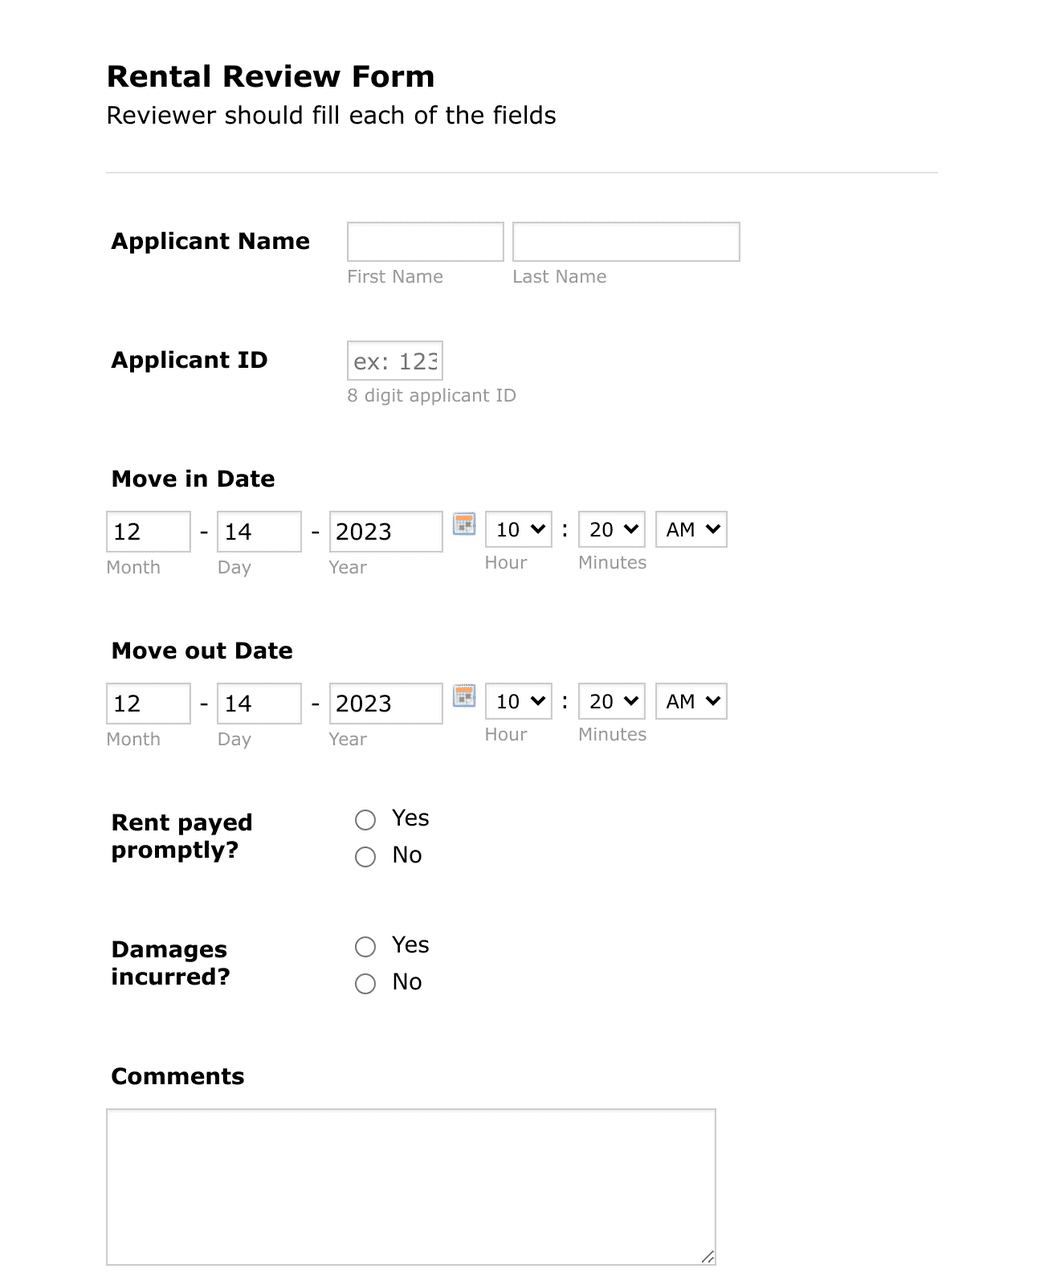Select the Applicant ID field

pyautogui.click(x=394, y=360)
